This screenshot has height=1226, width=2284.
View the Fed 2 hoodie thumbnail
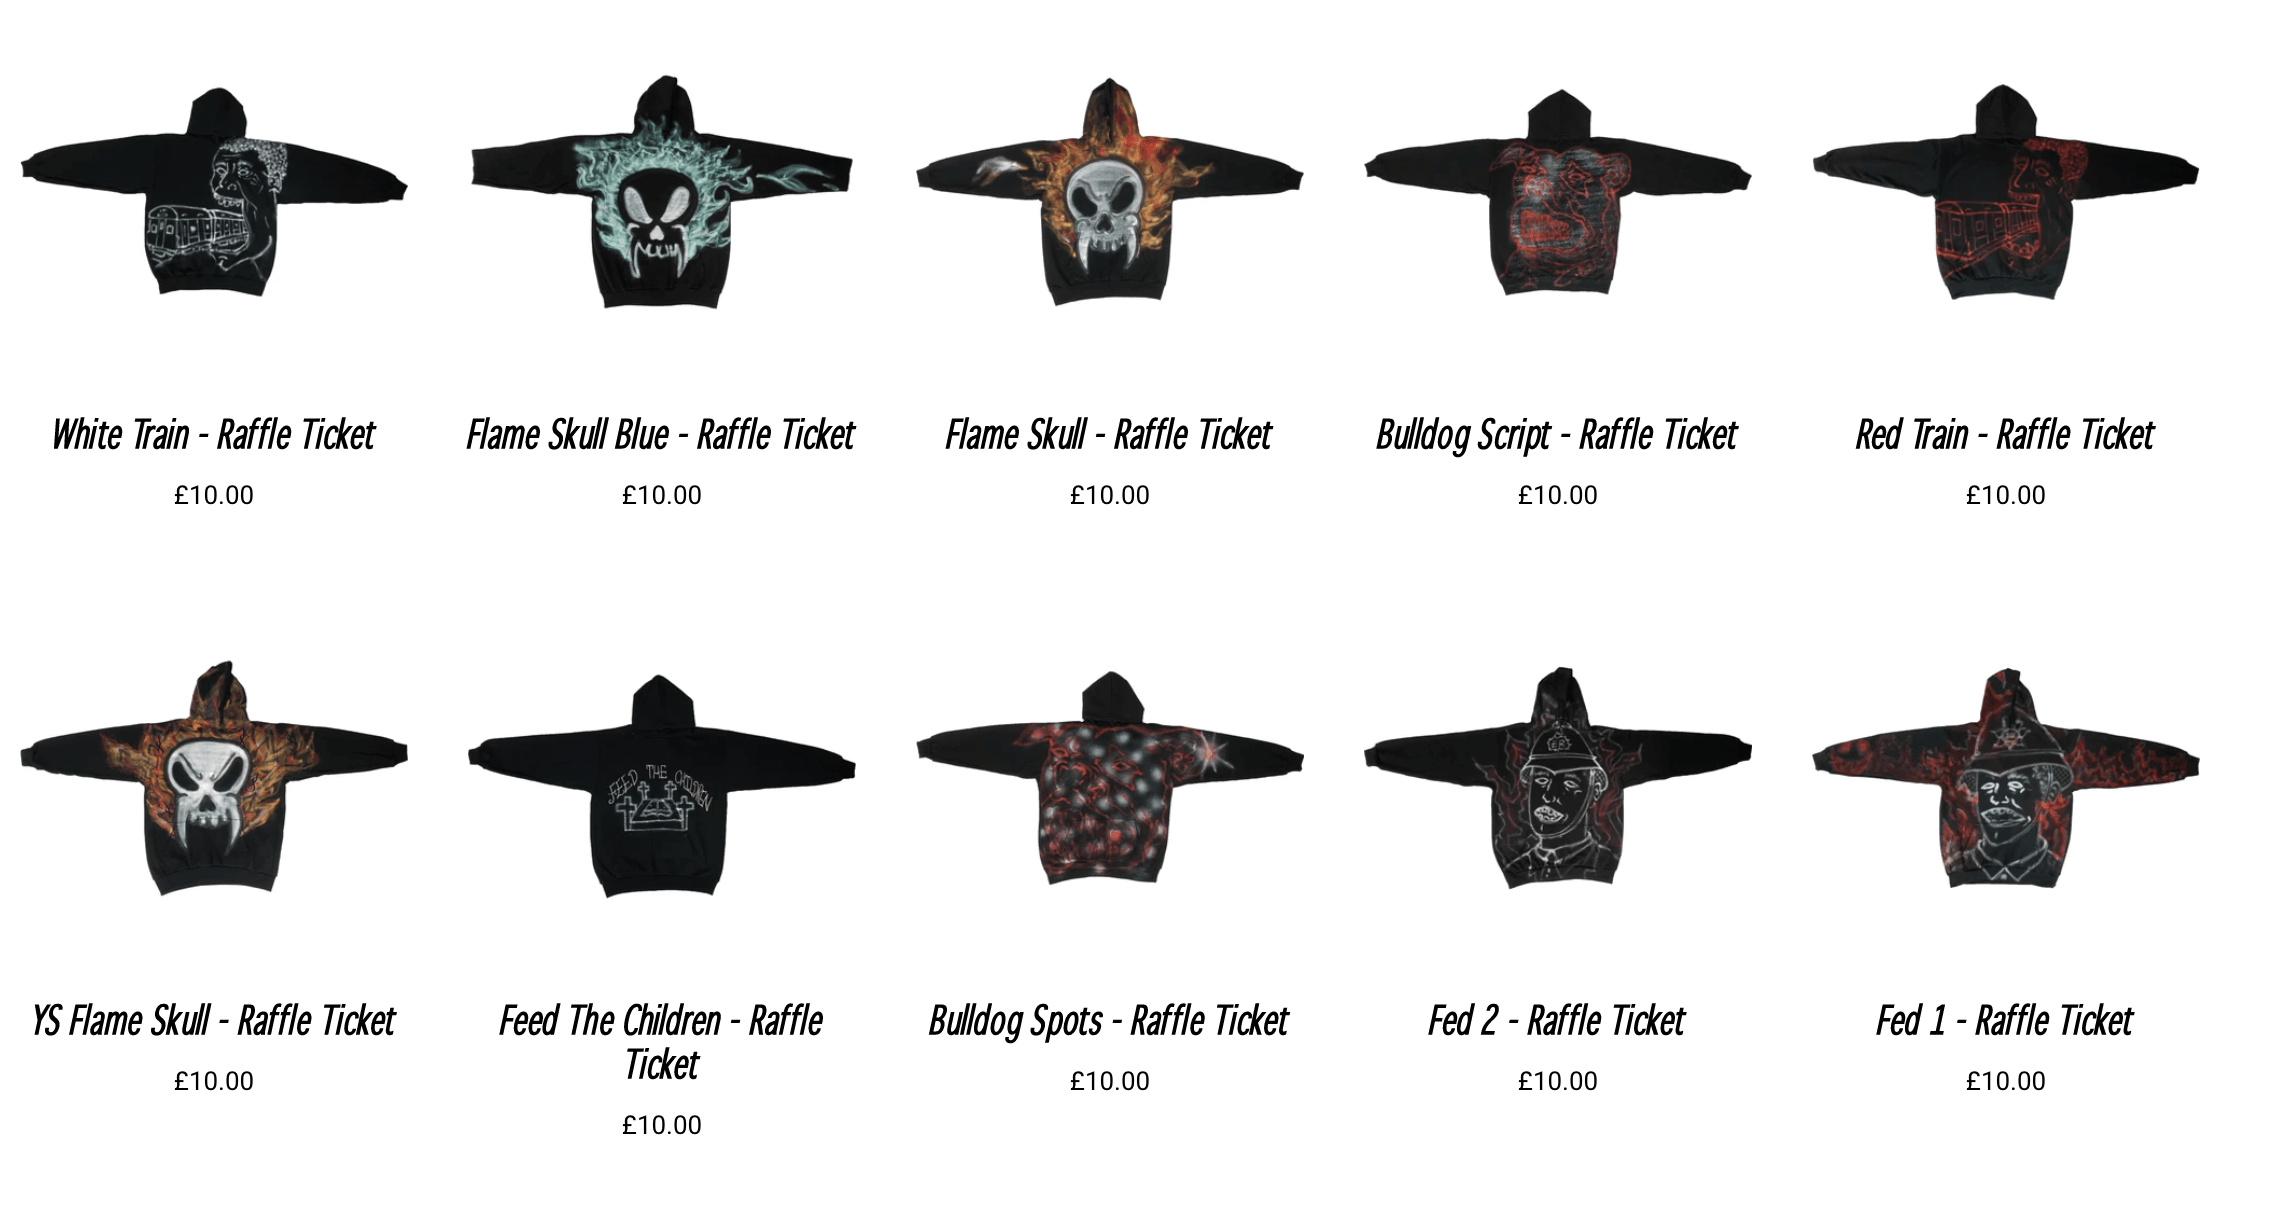click(x=1557, y=778)
